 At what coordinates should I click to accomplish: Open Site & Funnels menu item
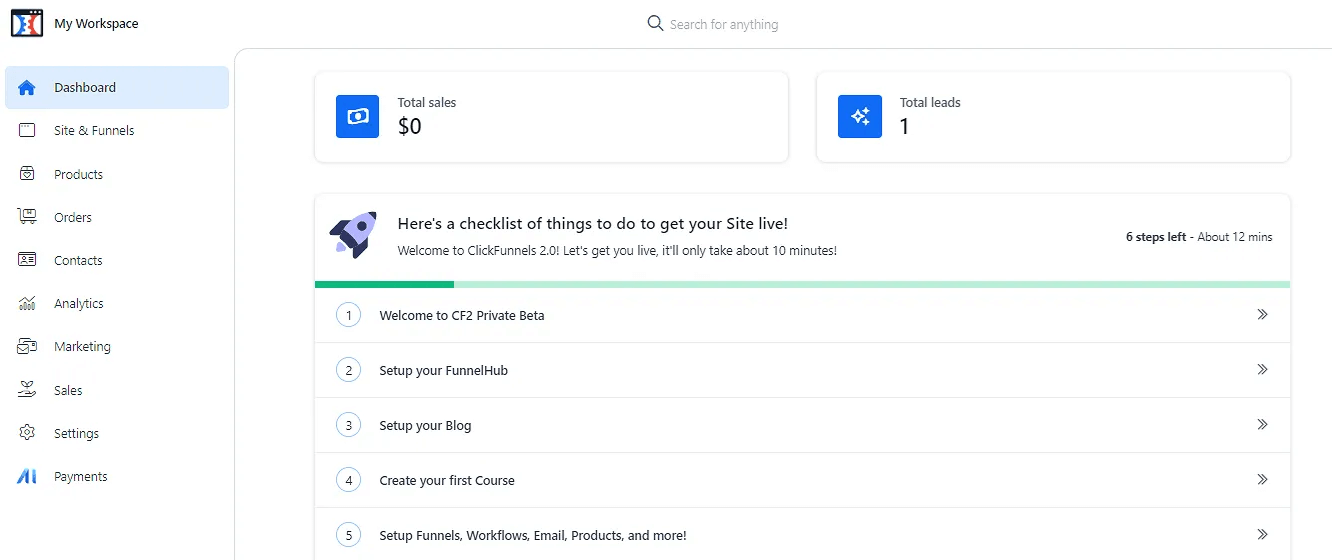coord(117,131)
